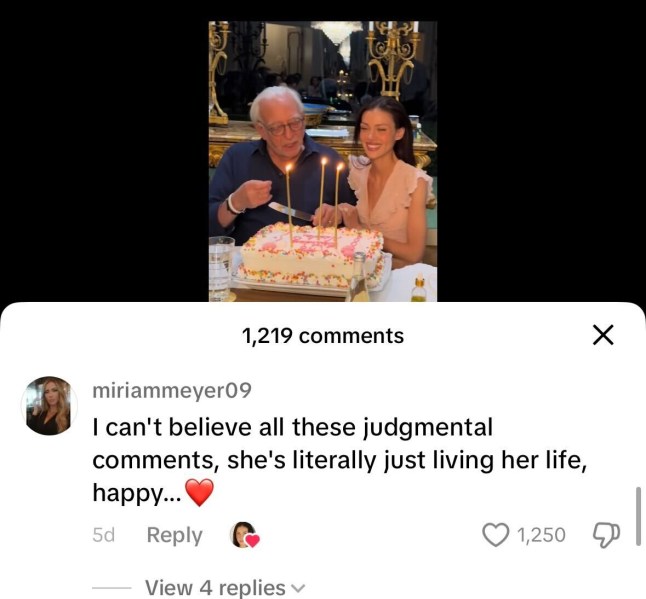Dislike the comment using thumbs-down icon
Viewport: 646px width, 599px height.
pyautogui.click(x=606, y=535)
